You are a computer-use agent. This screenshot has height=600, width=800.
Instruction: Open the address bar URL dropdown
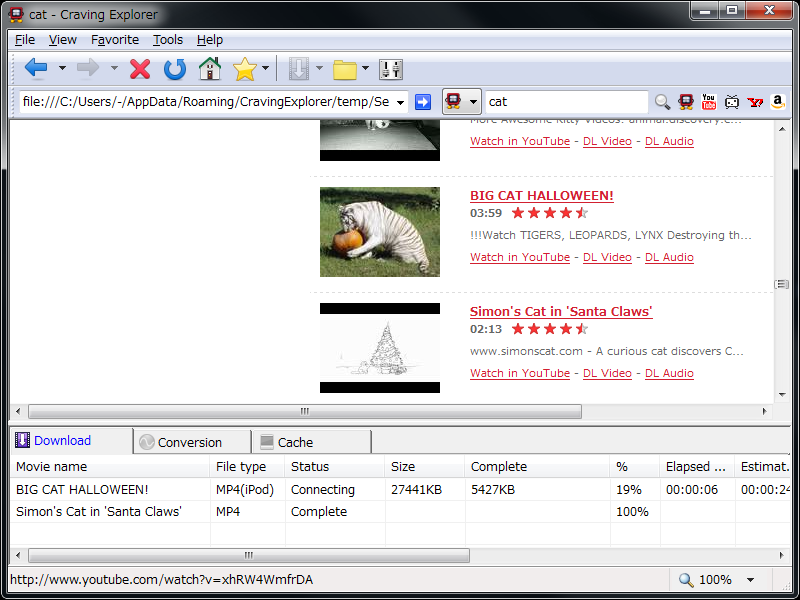(x=401, y=102)
